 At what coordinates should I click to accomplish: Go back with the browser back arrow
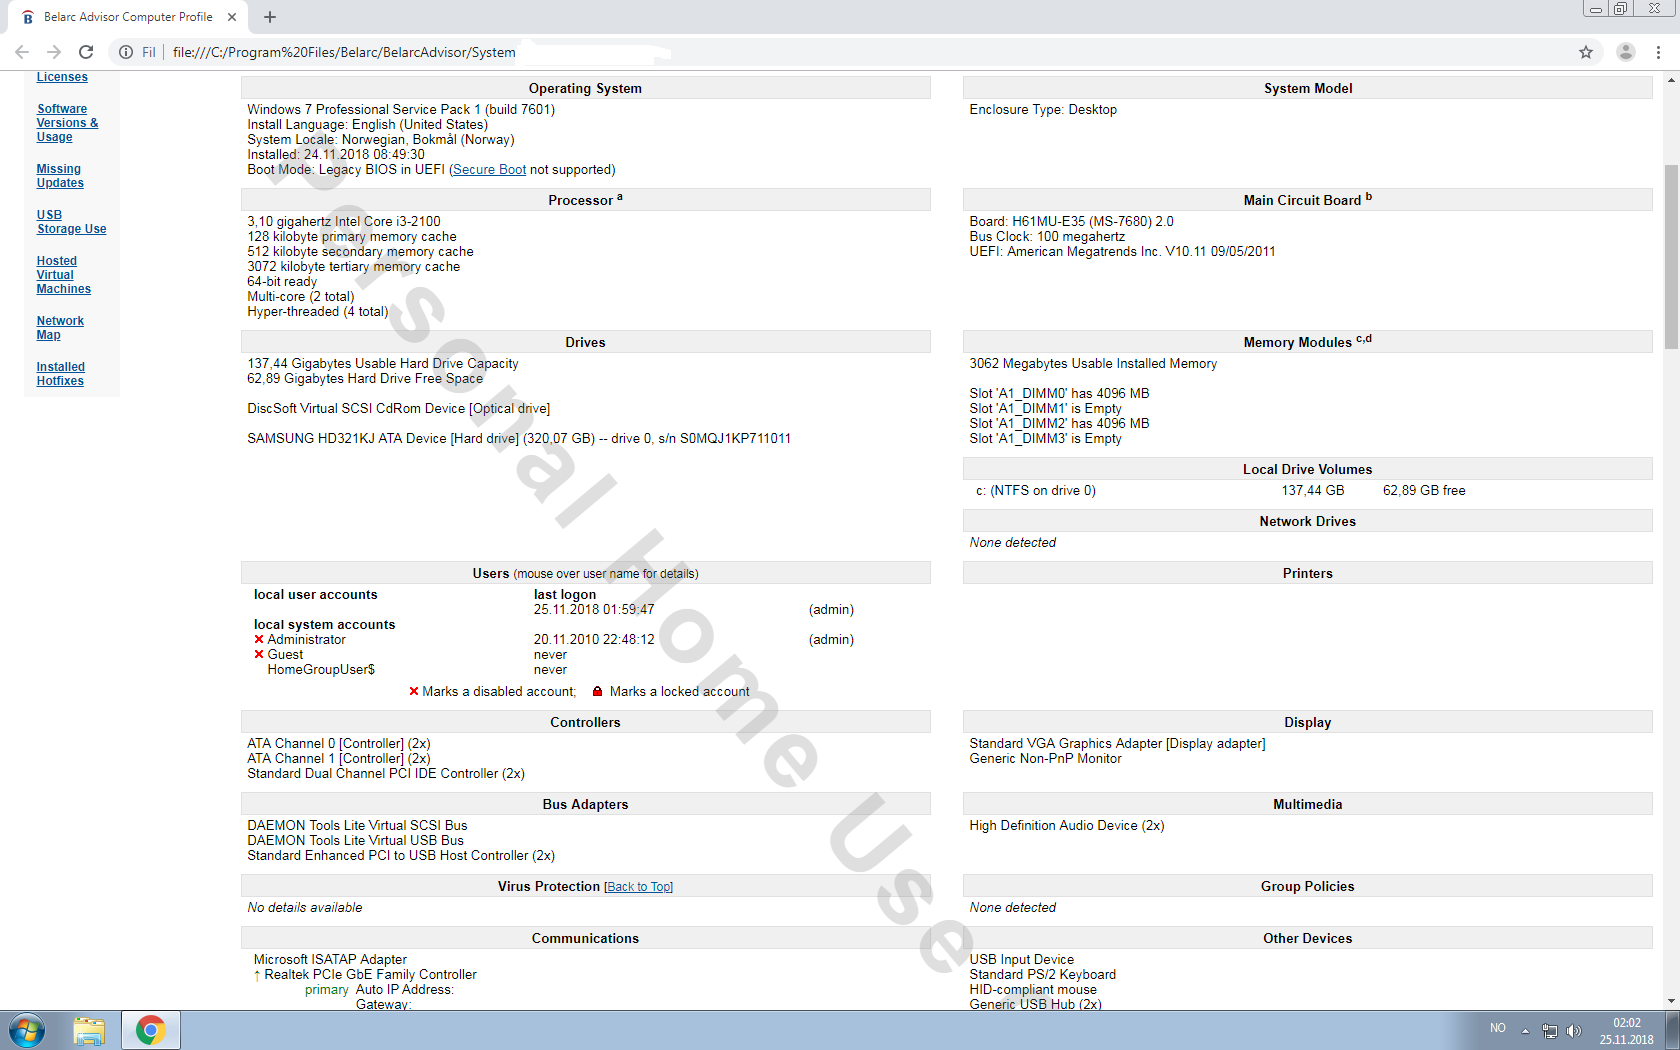coord(22,52)
